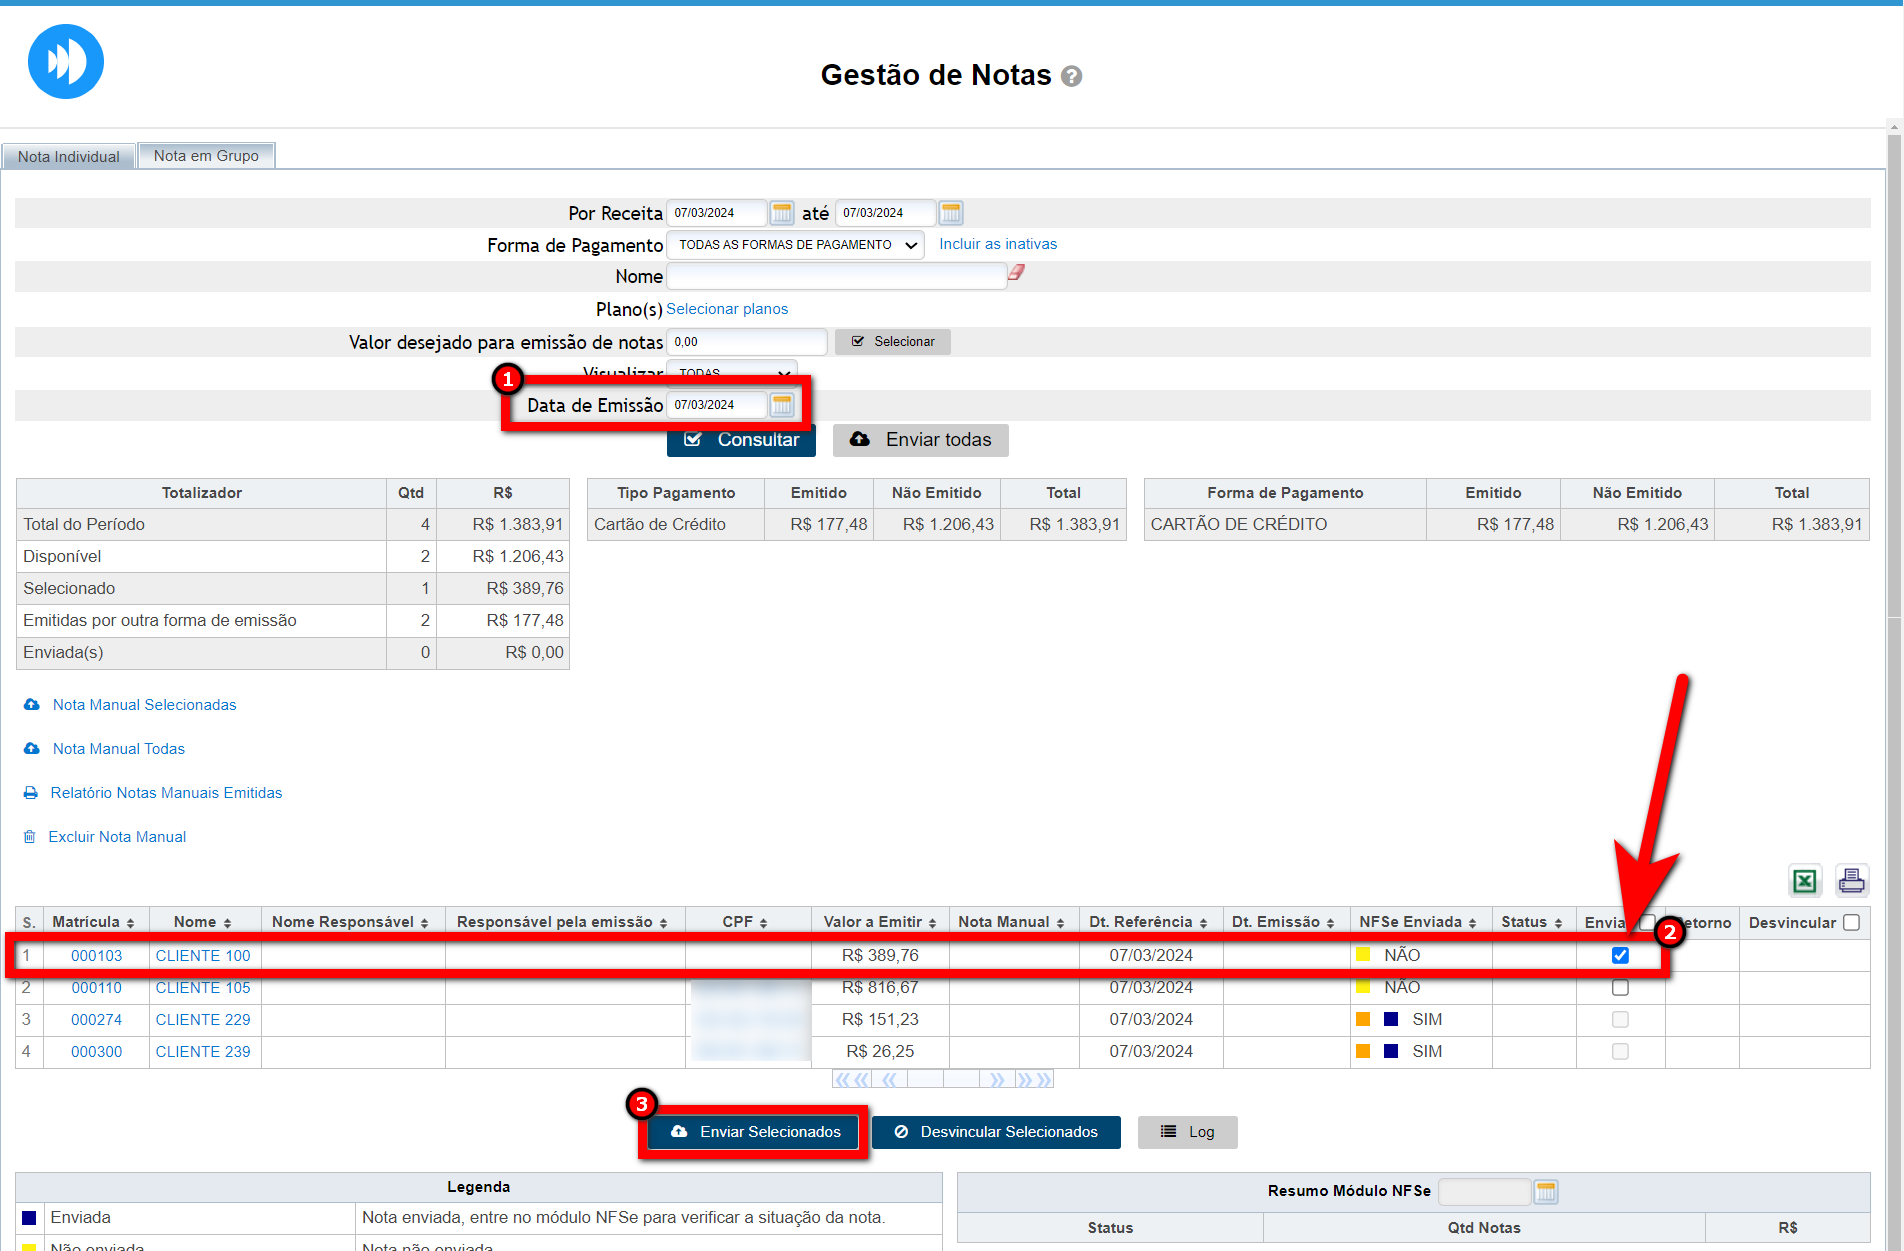Click the help question mark icon
Screen dimensions: 1904x1251
[x=1071, y=77]
